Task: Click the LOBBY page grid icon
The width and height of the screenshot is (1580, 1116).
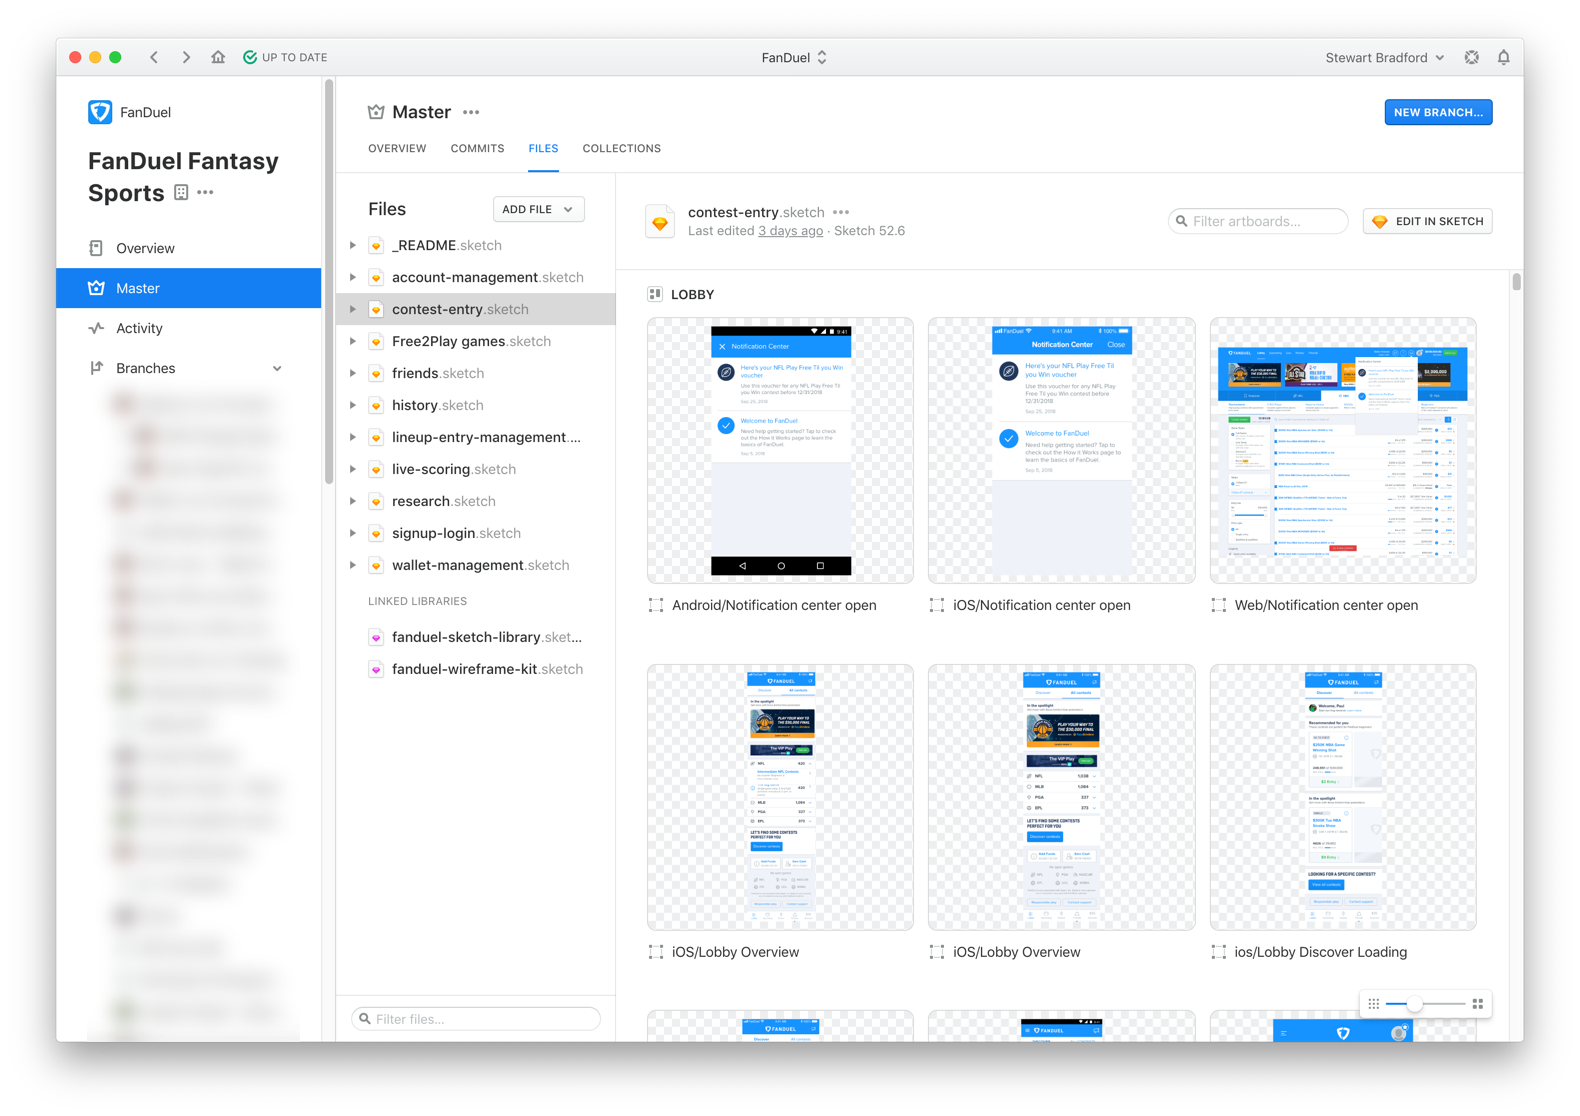Action: pos(655,294)
